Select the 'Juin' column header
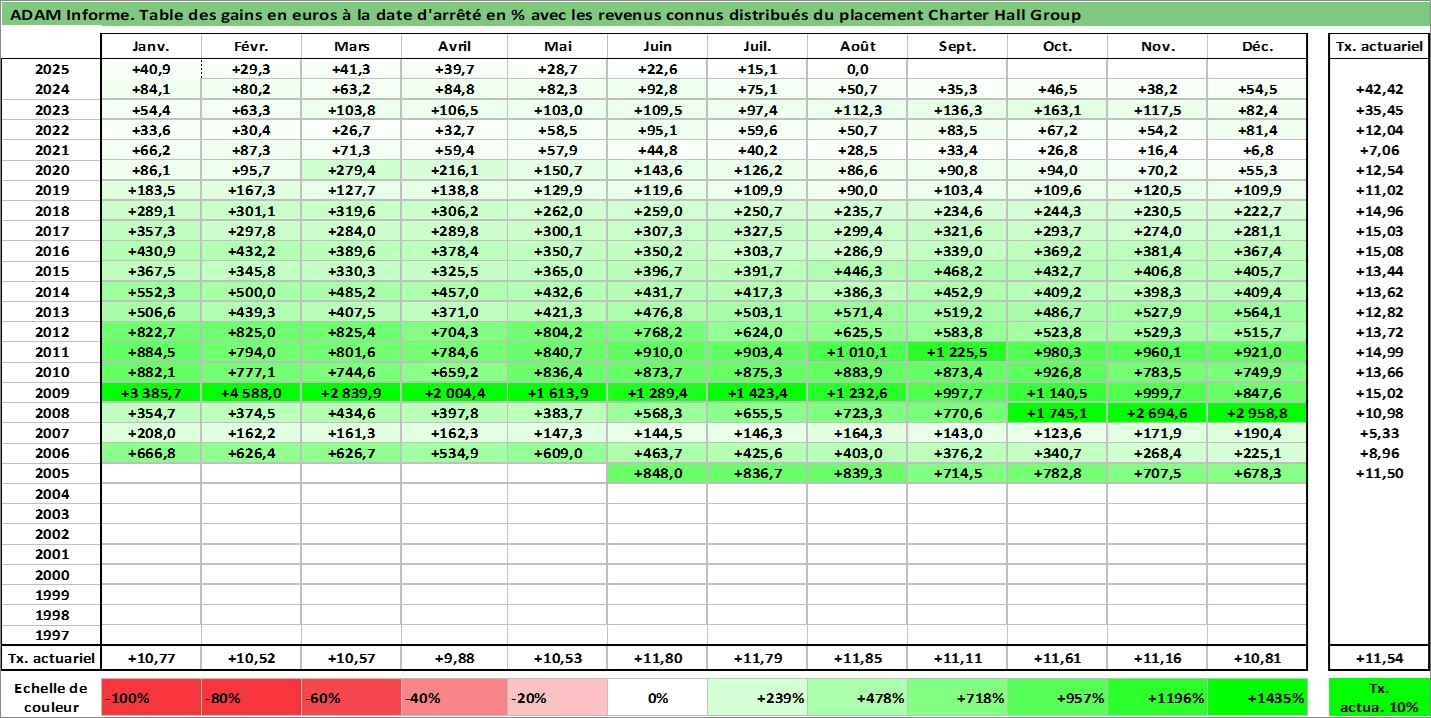Screen dimensions: 1431x718 (657, 47)
